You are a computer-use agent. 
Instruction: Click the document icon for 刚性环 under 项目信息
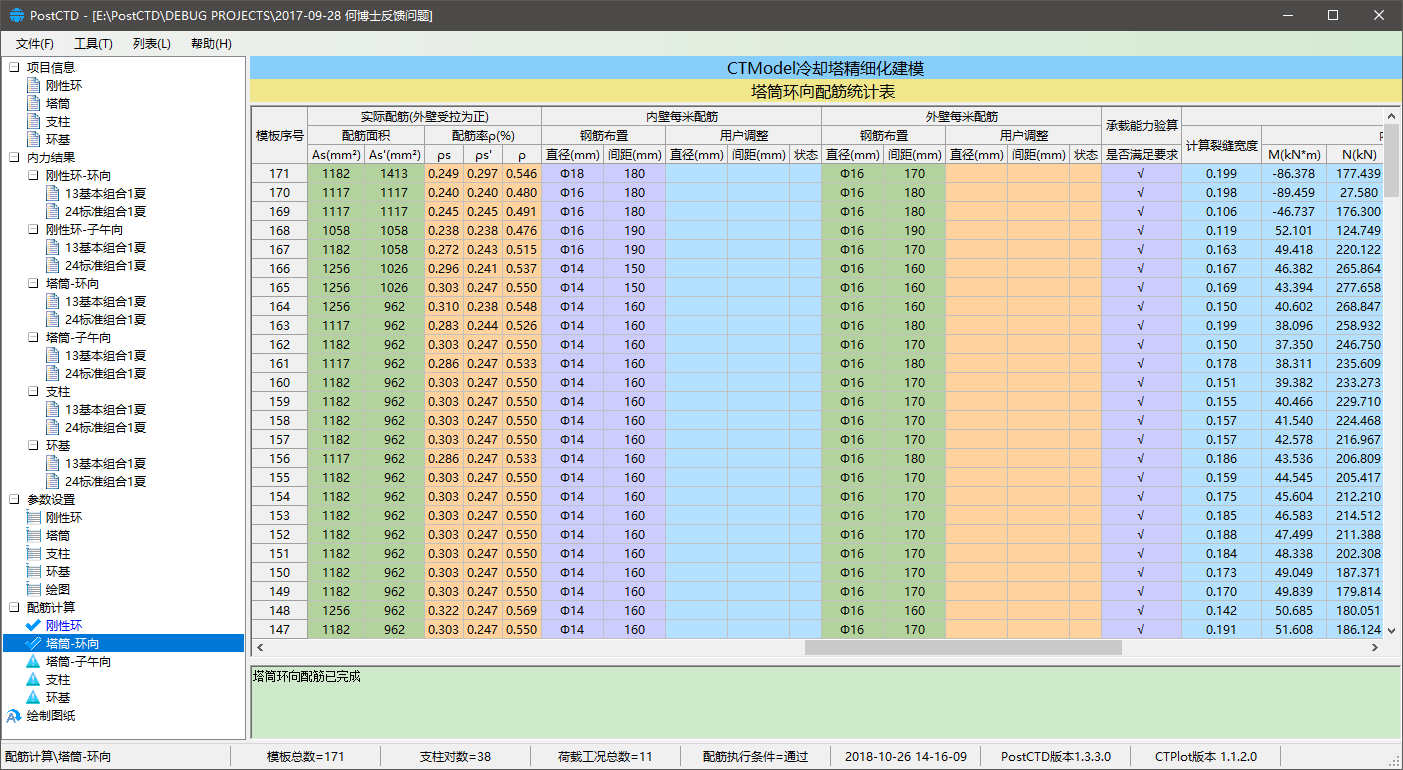tap(34, 86)
